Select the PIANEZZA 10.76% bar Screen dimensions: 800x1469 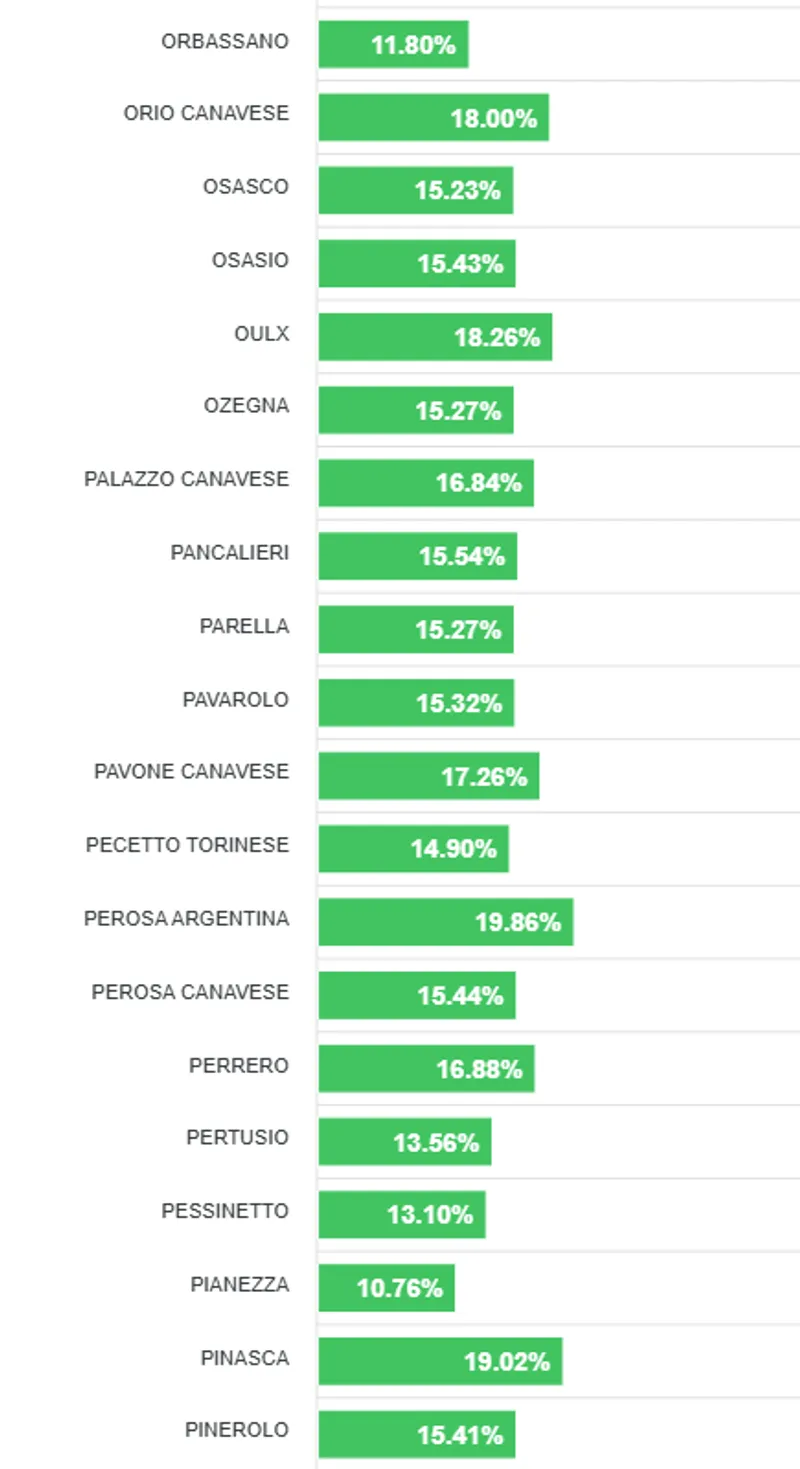coord(386,1288)
